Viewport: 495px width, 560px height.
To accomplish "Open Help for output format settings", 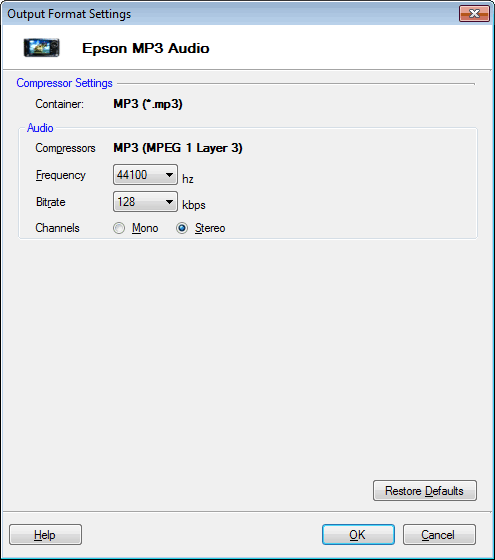I will coord(45,535).
